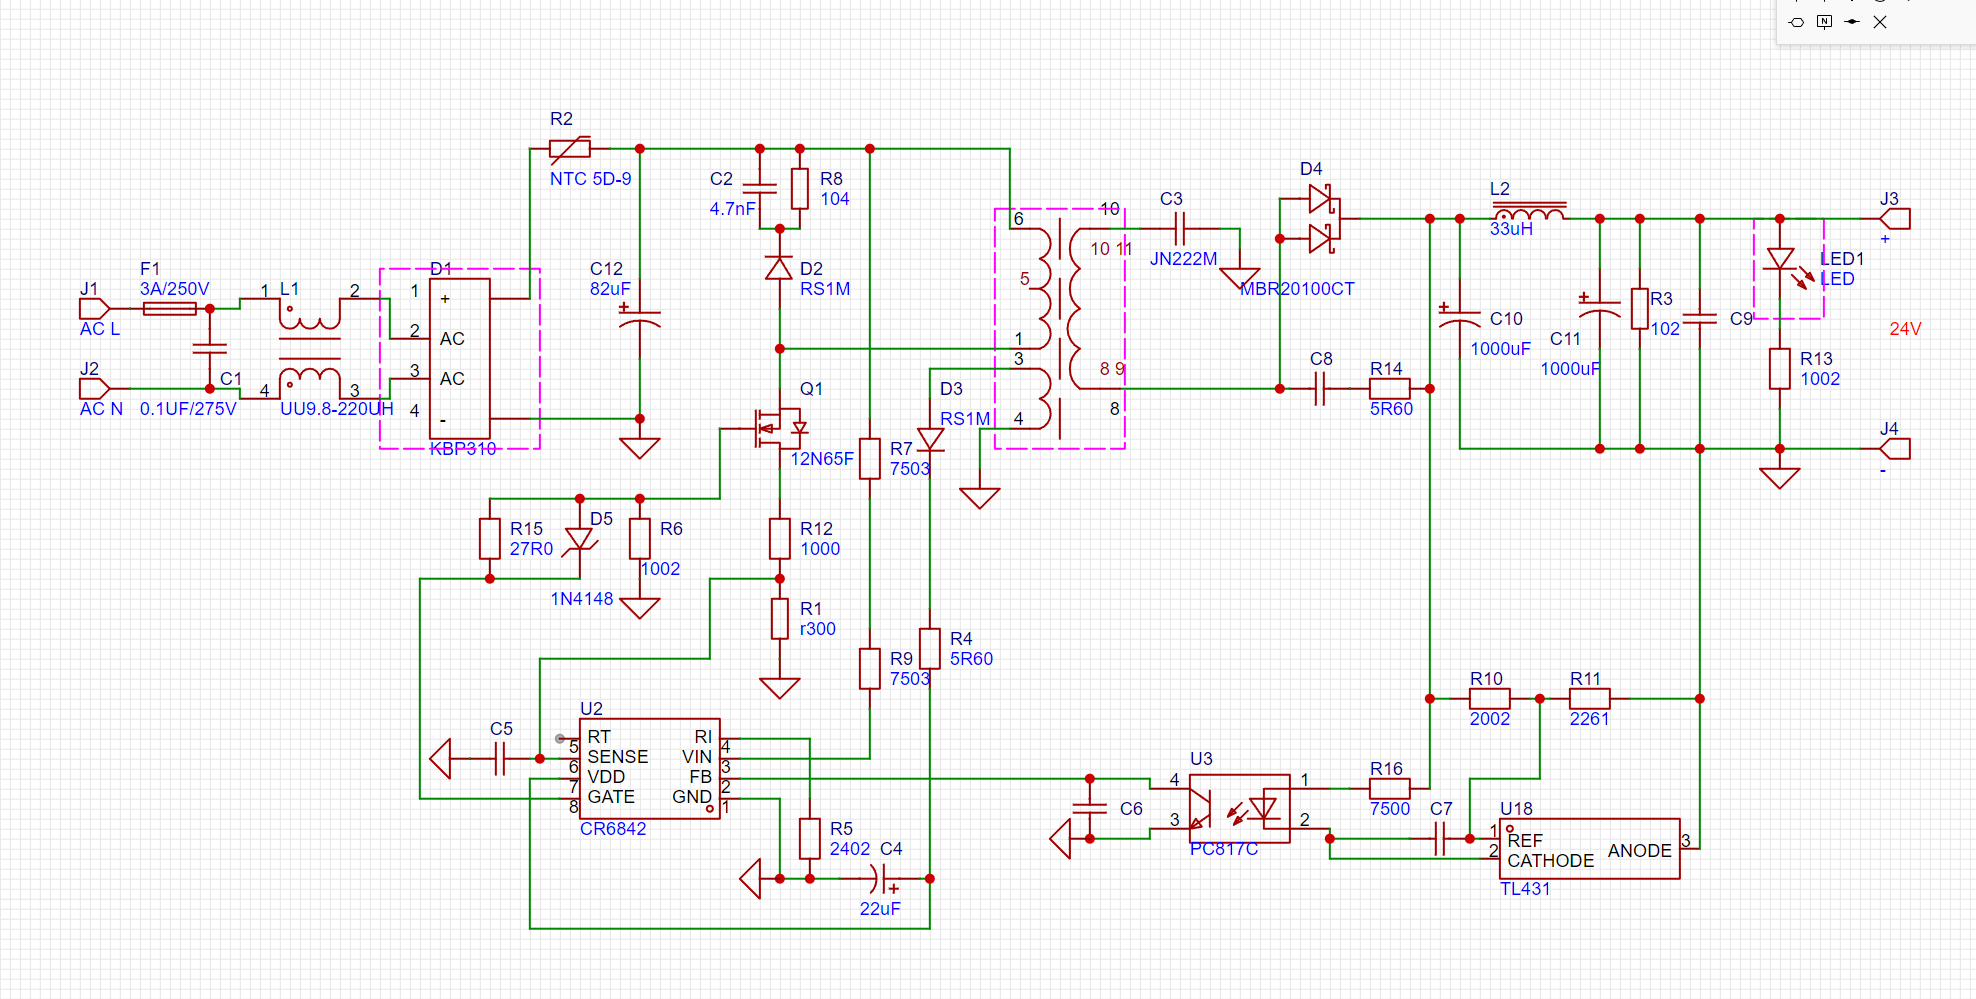Click the 12N65F MOSFET value label

(x=822, y=459)
